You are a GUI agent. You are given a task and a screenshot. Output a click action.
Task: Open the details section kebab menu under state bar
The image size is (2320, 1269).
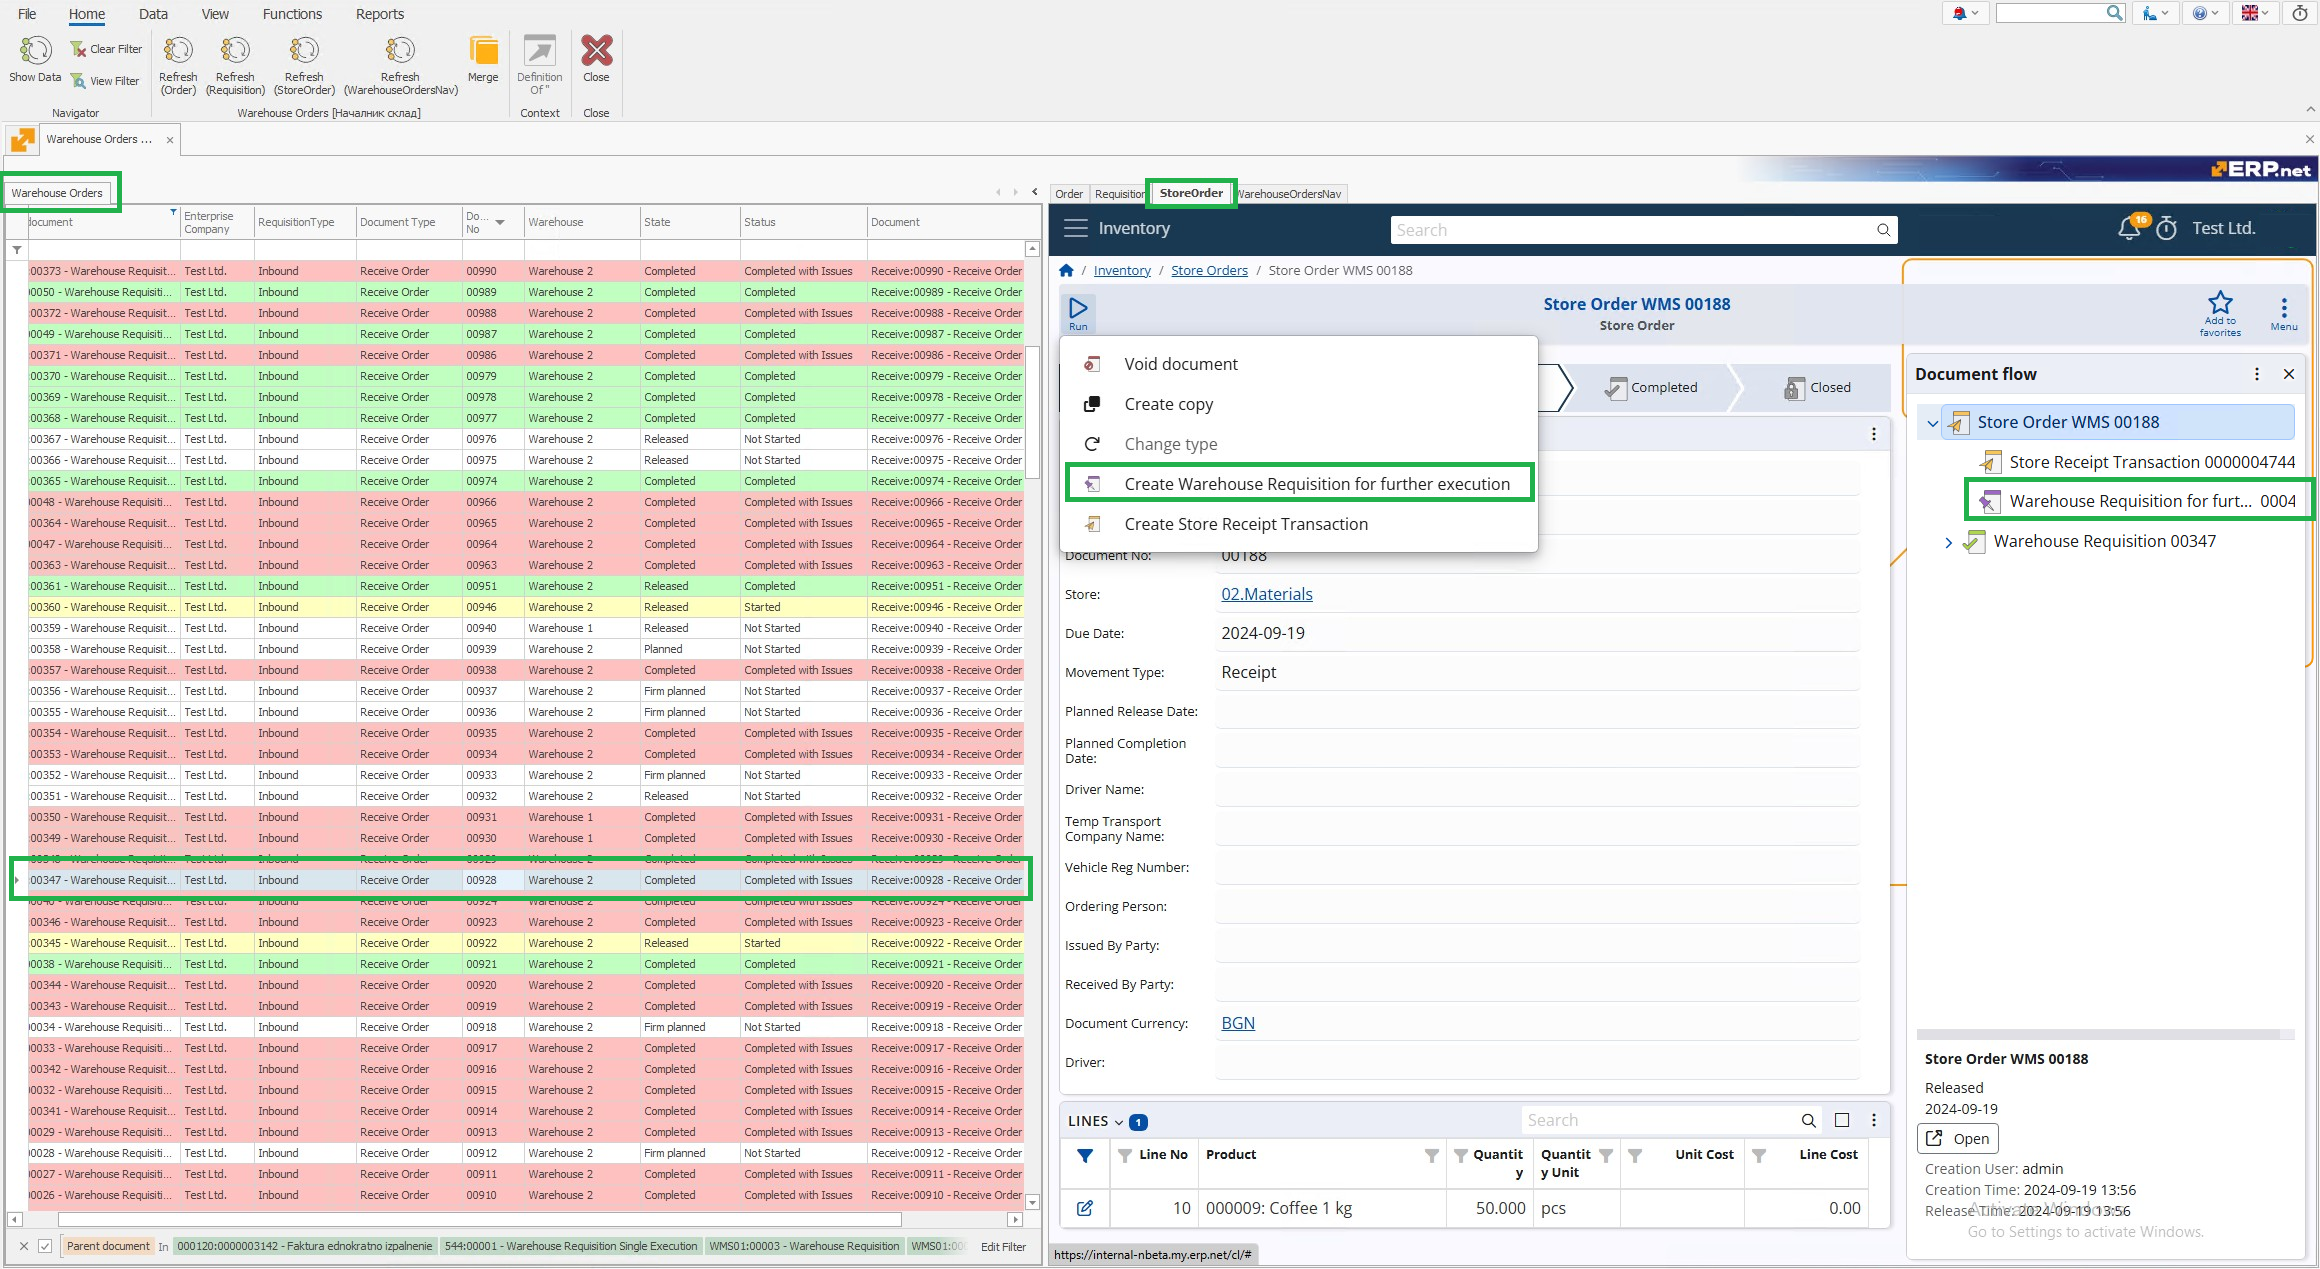(x=1874, y=434)
